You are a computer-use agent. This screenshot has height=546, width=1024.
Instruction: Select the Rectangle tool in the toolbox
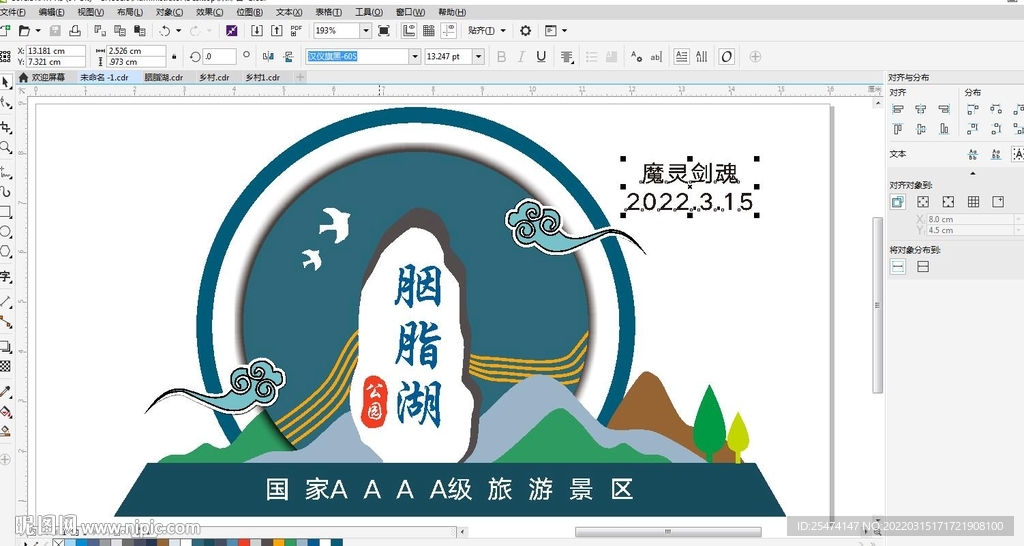[5, 212]
